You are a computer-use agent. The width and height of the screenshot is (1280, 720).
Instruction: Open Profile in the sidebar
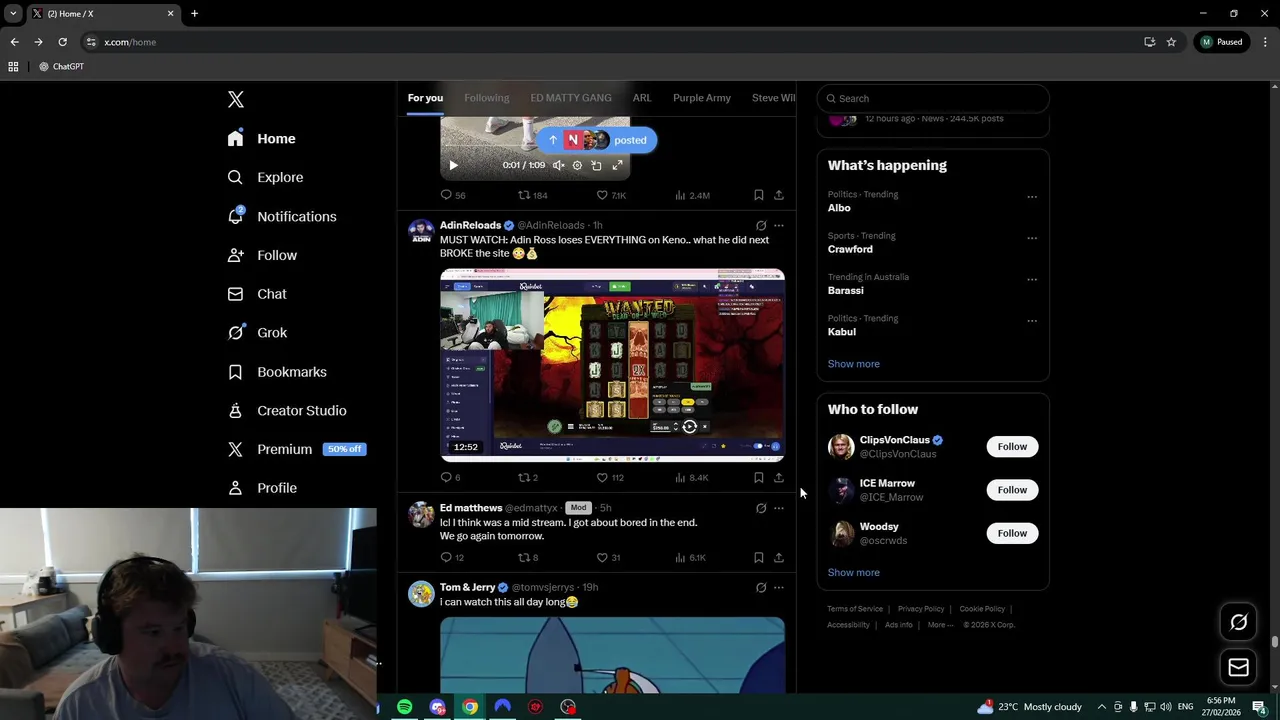263,487
